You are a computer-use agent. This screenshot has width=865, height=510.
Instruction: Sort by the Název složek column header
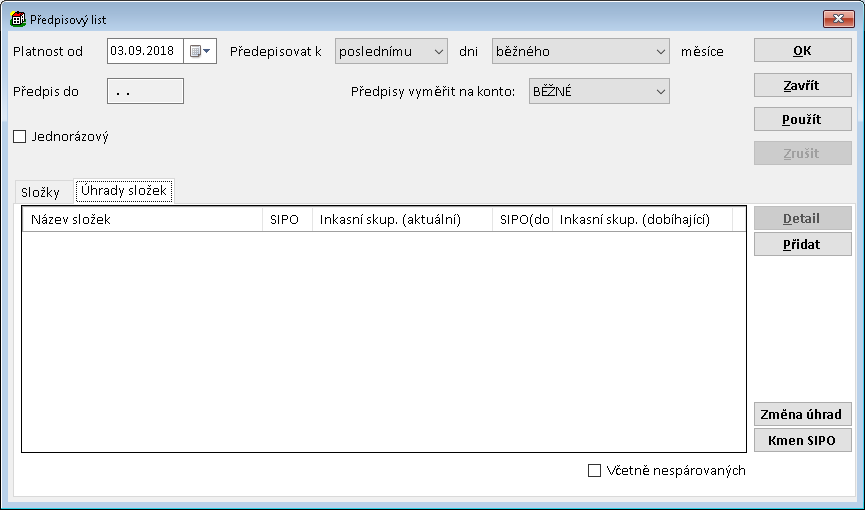[x=141, y=220]
